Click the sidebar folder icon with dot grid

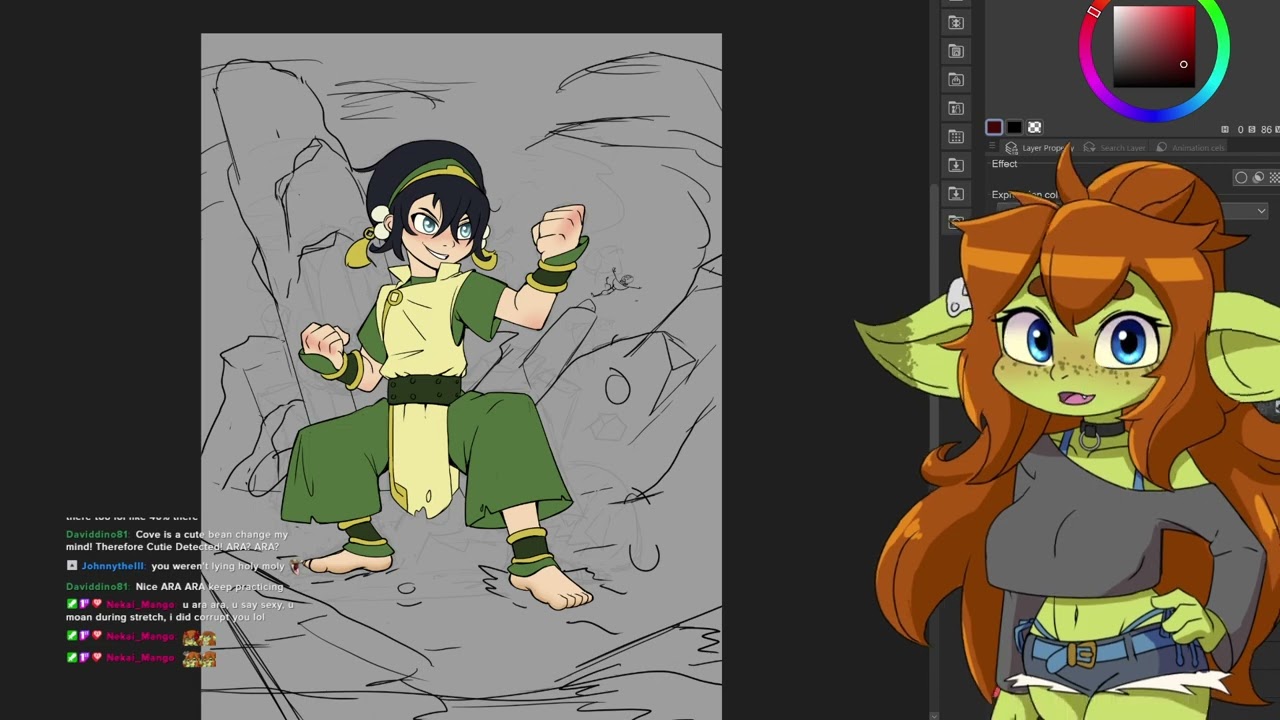[956, 136]
